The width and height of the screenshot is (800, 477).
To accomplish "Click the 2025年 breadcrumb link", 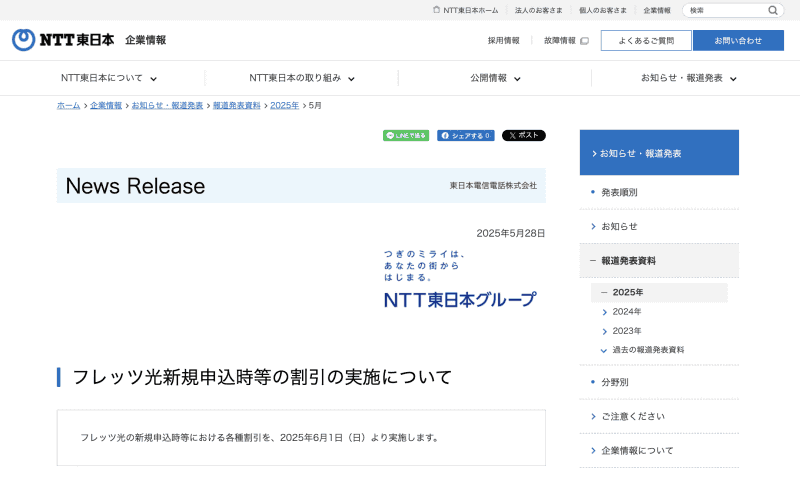I will (x=285, y=105).
